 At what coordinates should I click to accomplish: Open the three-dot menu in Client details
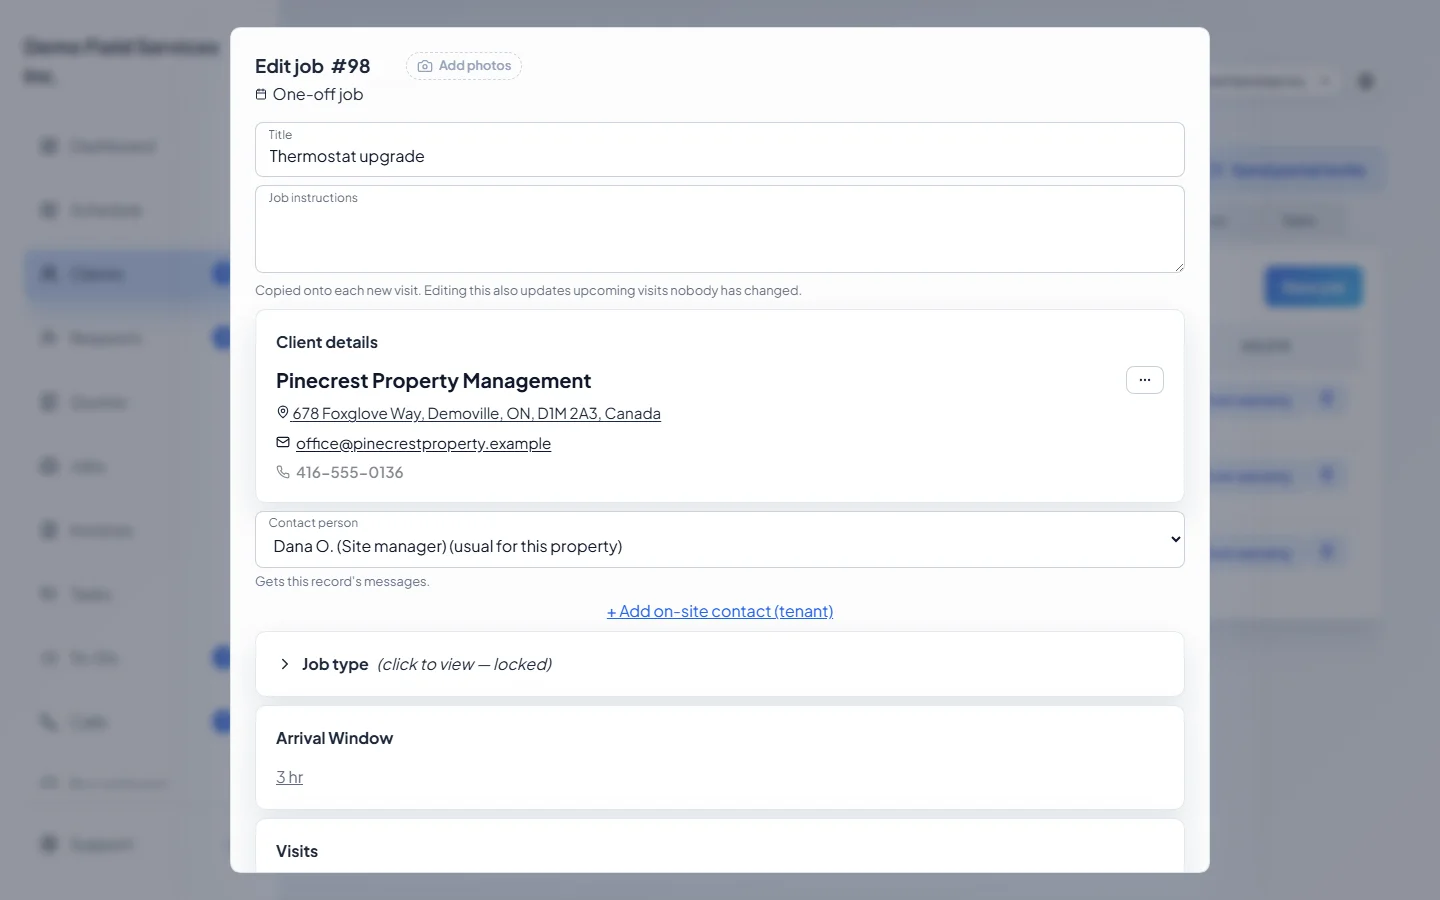1145,380
